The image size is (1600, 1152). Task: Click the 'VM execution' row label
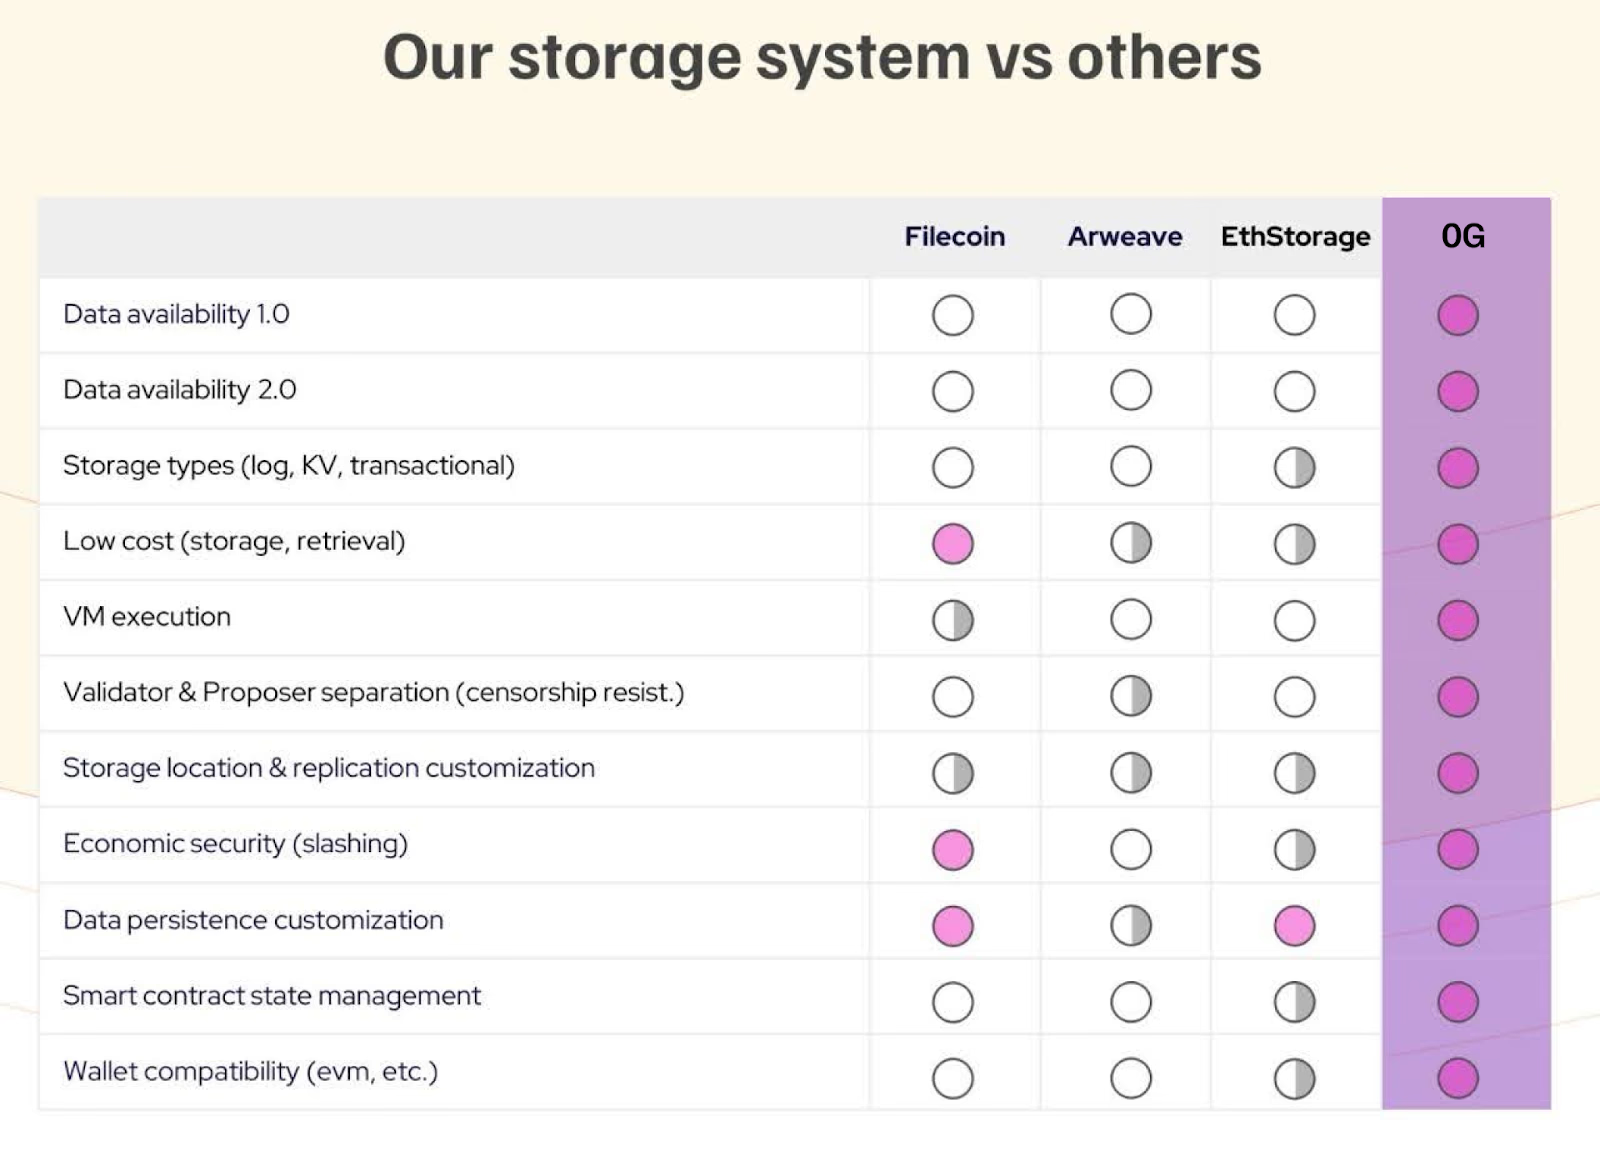147,616
